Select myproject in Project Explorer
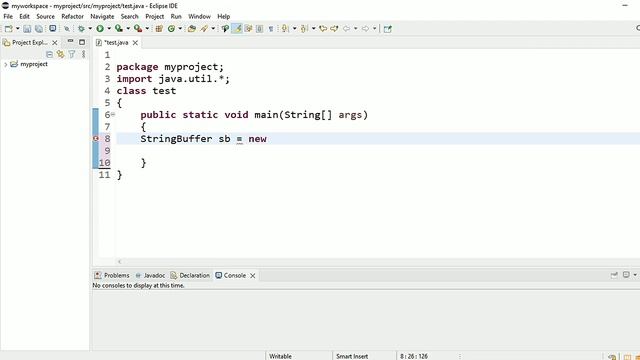640x360 pixels. (x=34, y=64)
